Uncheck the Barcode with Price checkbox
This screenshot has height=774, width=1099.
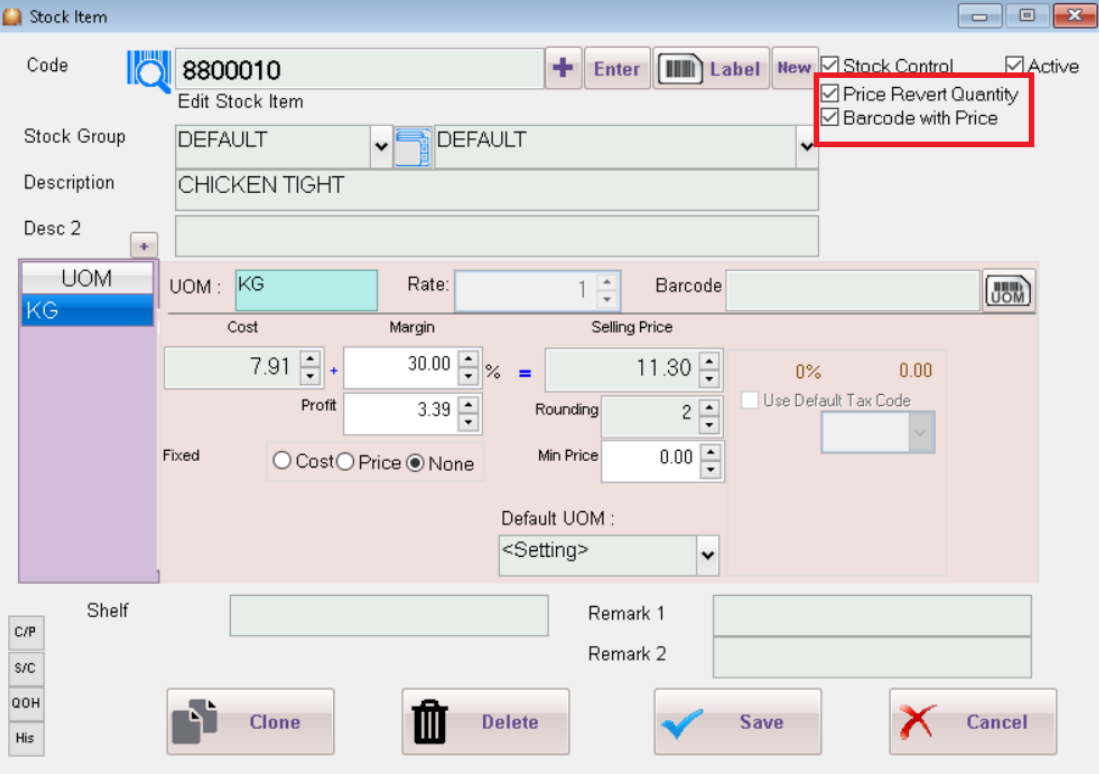[830, 118]
